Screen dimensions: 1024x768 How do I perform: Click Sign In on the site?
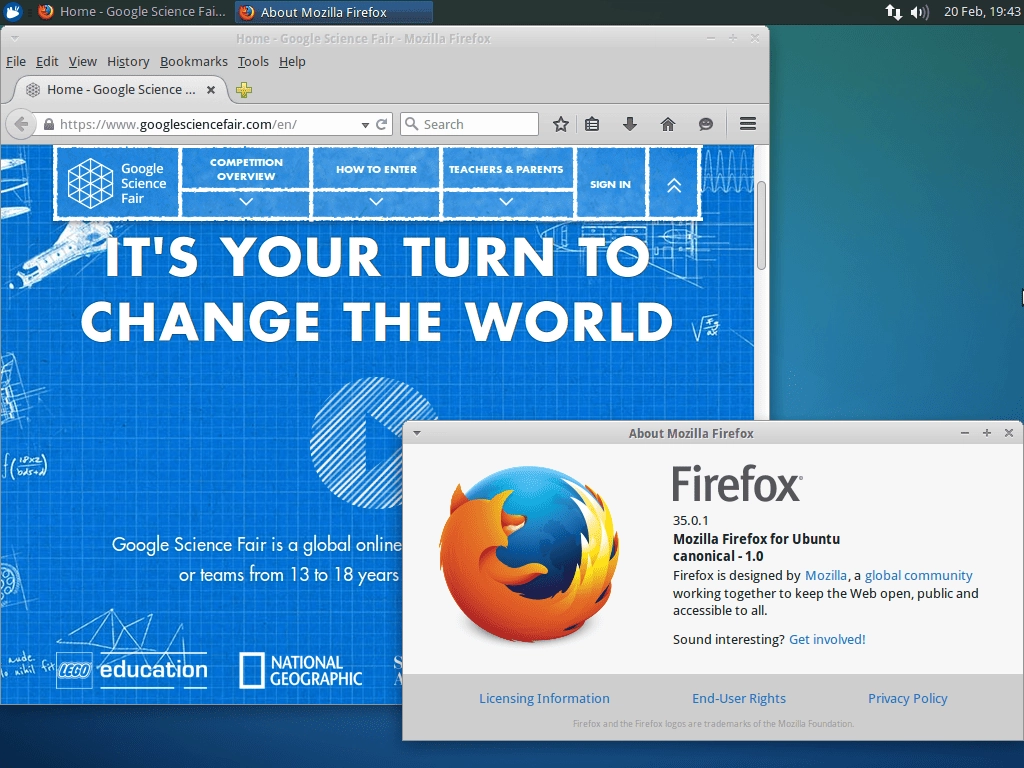[611, 184]
